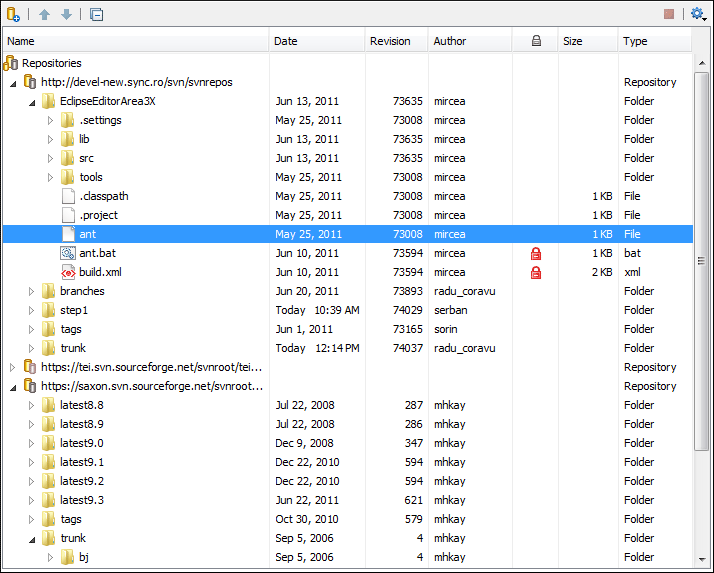This screenshot has height=573, width=714.
Task: Click the red Stop button icon
Action: click(669, 14)
